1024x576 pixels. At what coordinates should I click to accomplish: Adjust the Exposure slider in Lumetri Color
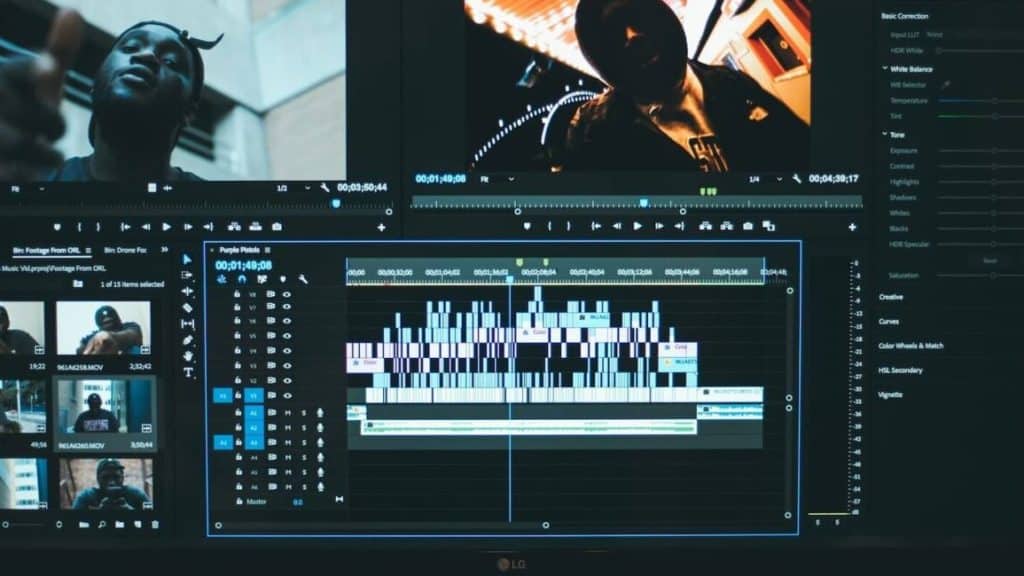point(994,151)
